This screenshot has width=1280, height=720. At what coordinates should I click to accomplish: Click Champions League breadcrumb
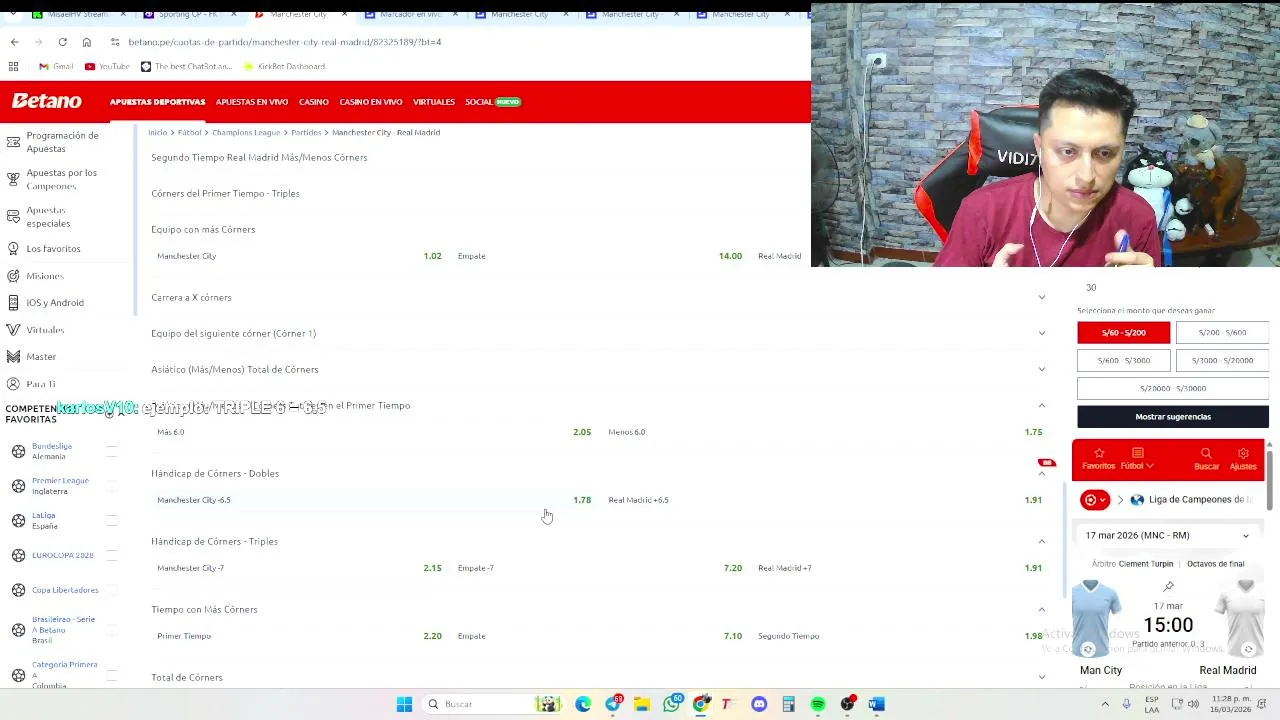246,132
